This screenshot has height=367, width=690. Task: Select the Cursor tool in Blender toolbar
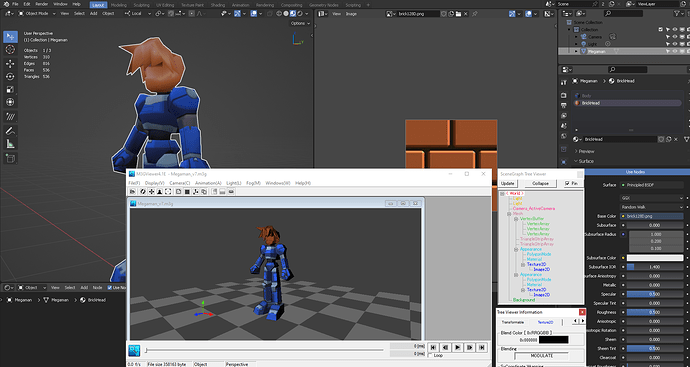pos(11,50)
